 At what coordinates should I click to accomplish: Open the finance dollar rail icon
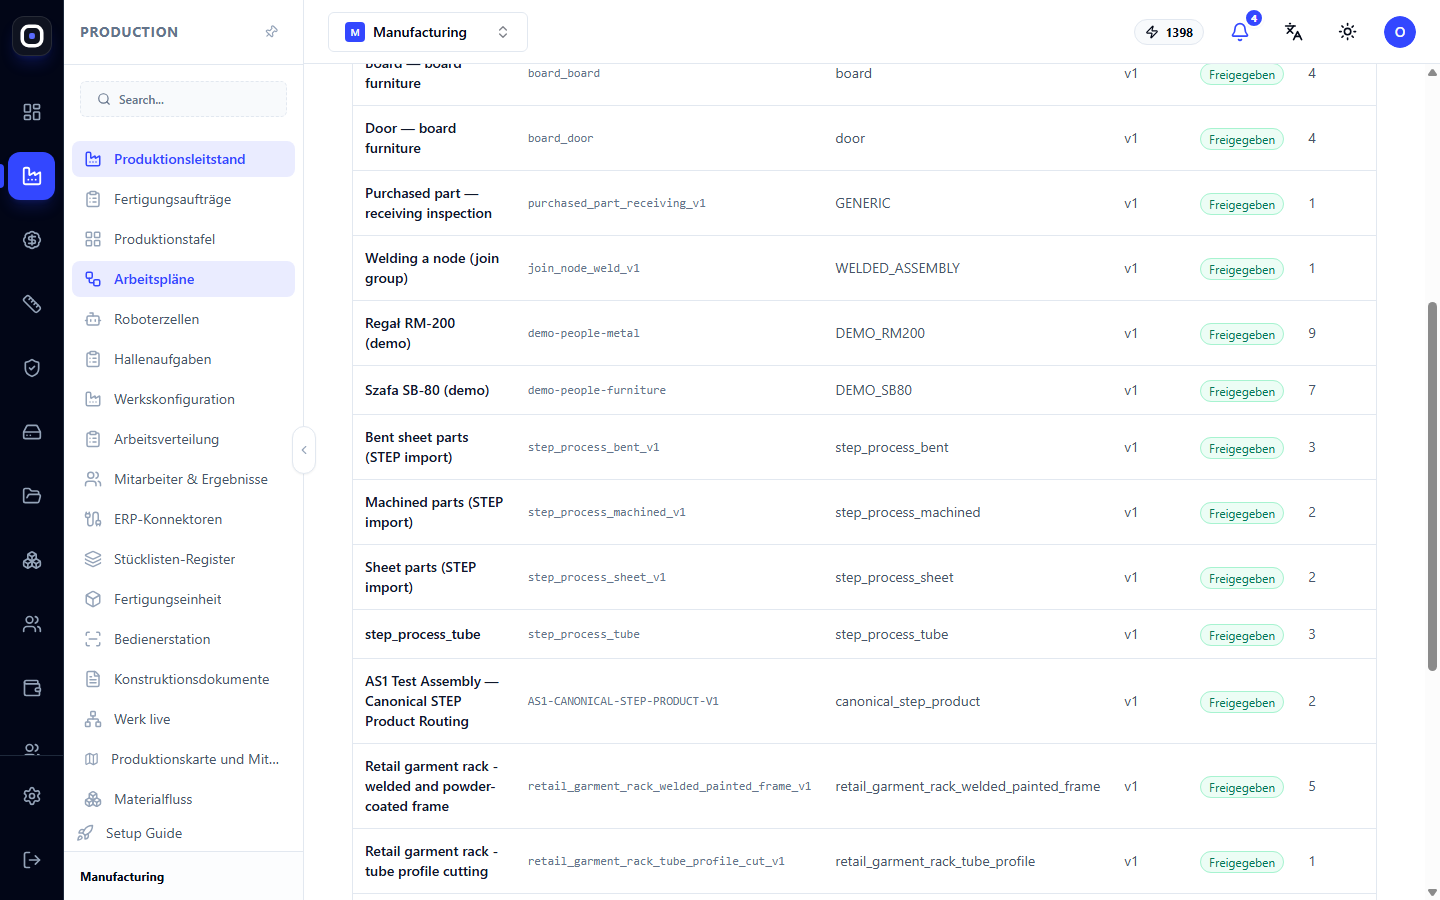tap(32, 240)
